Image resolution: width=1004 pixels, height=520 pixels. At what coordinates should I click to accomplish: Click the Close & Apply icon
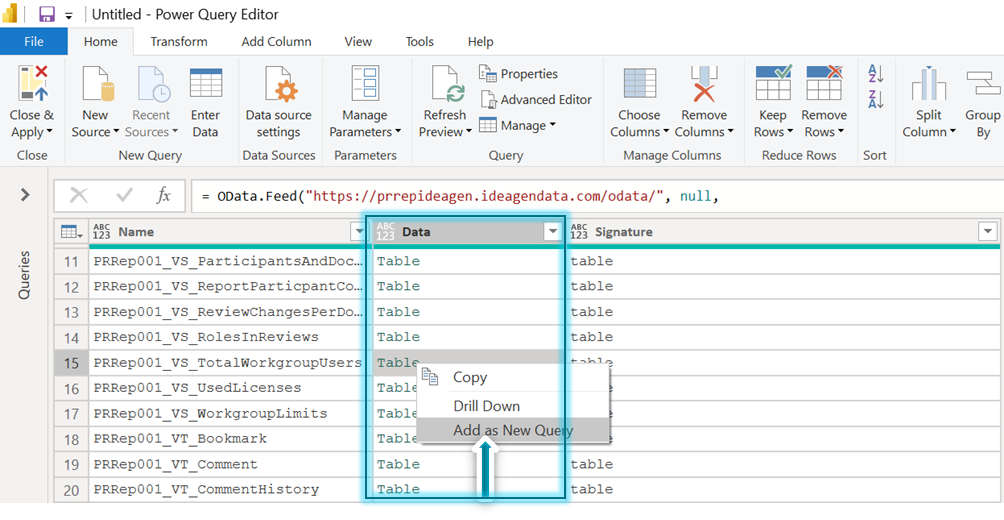tap(33, 83)
